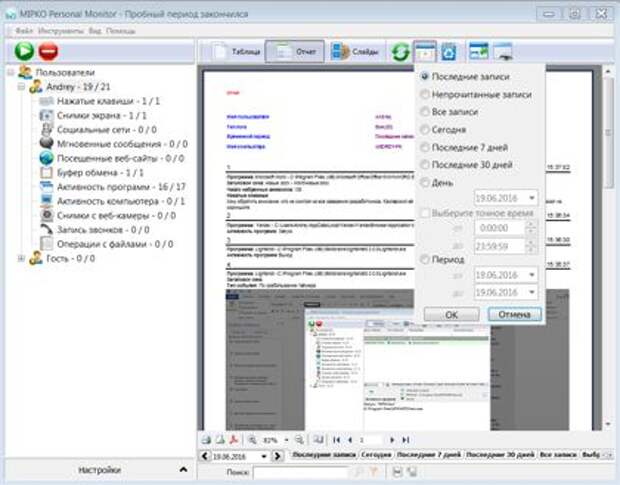Refresh records with the green arrows icon
Screen dimensions: 620x485
[x=400, y=52]
